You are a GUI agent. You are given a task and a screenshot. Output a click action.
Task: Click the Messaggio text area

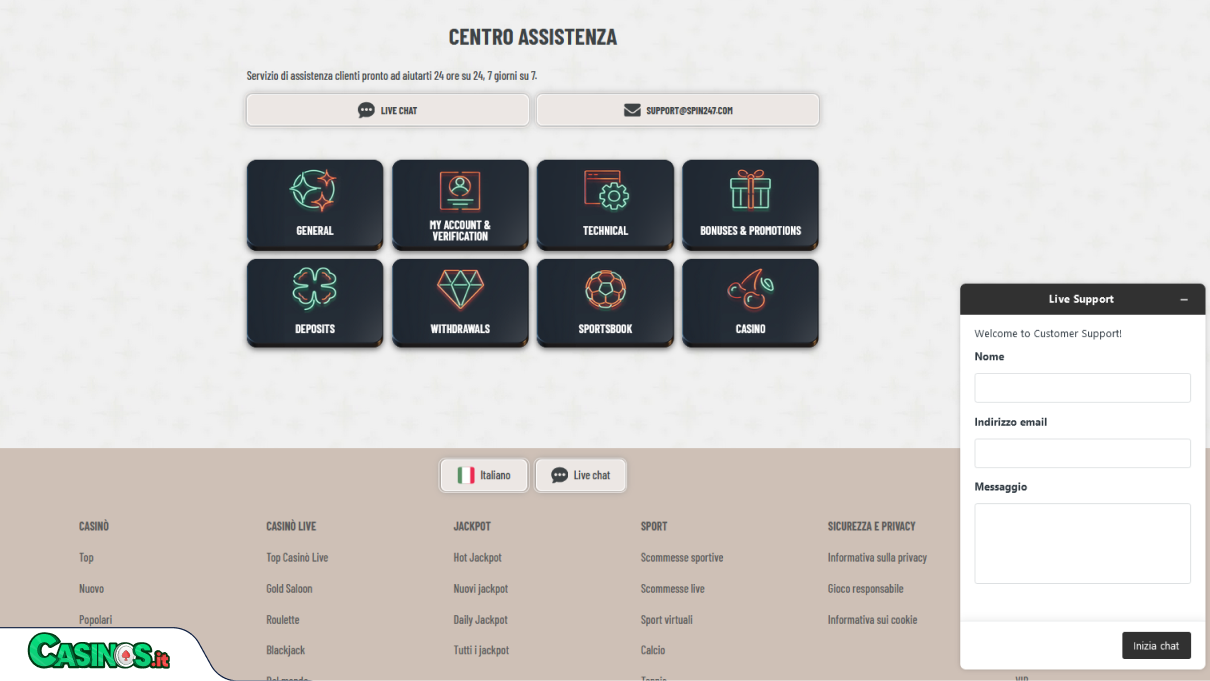tap(1082, 543)
